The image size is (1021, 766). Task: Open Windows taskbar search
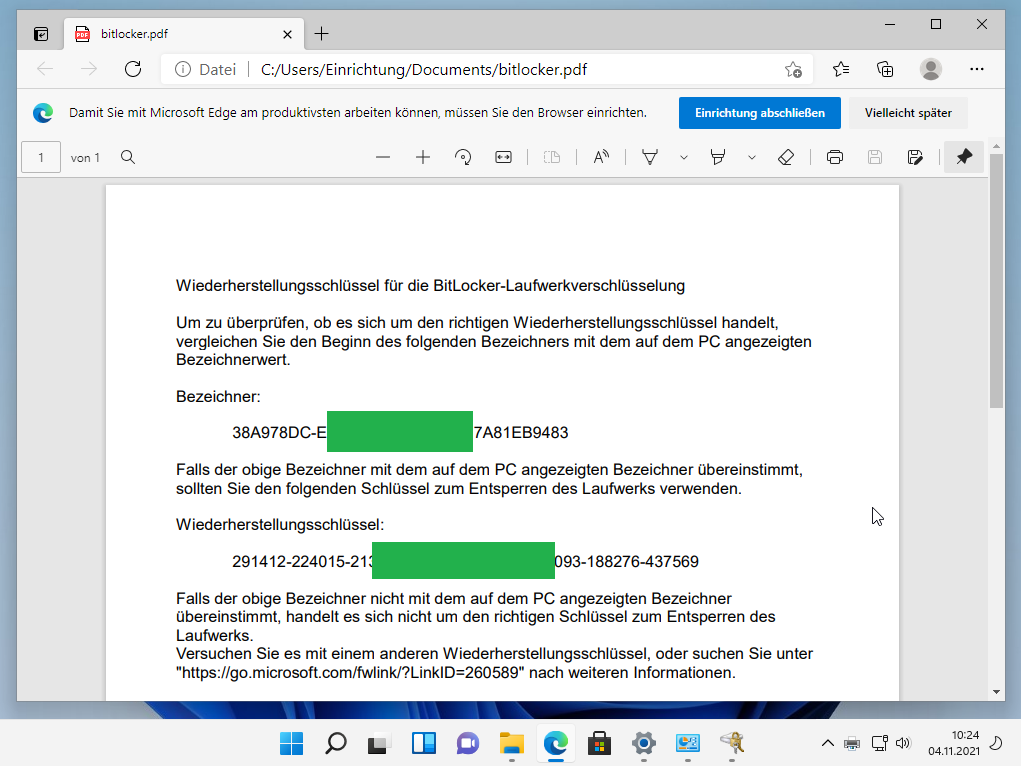335,743
